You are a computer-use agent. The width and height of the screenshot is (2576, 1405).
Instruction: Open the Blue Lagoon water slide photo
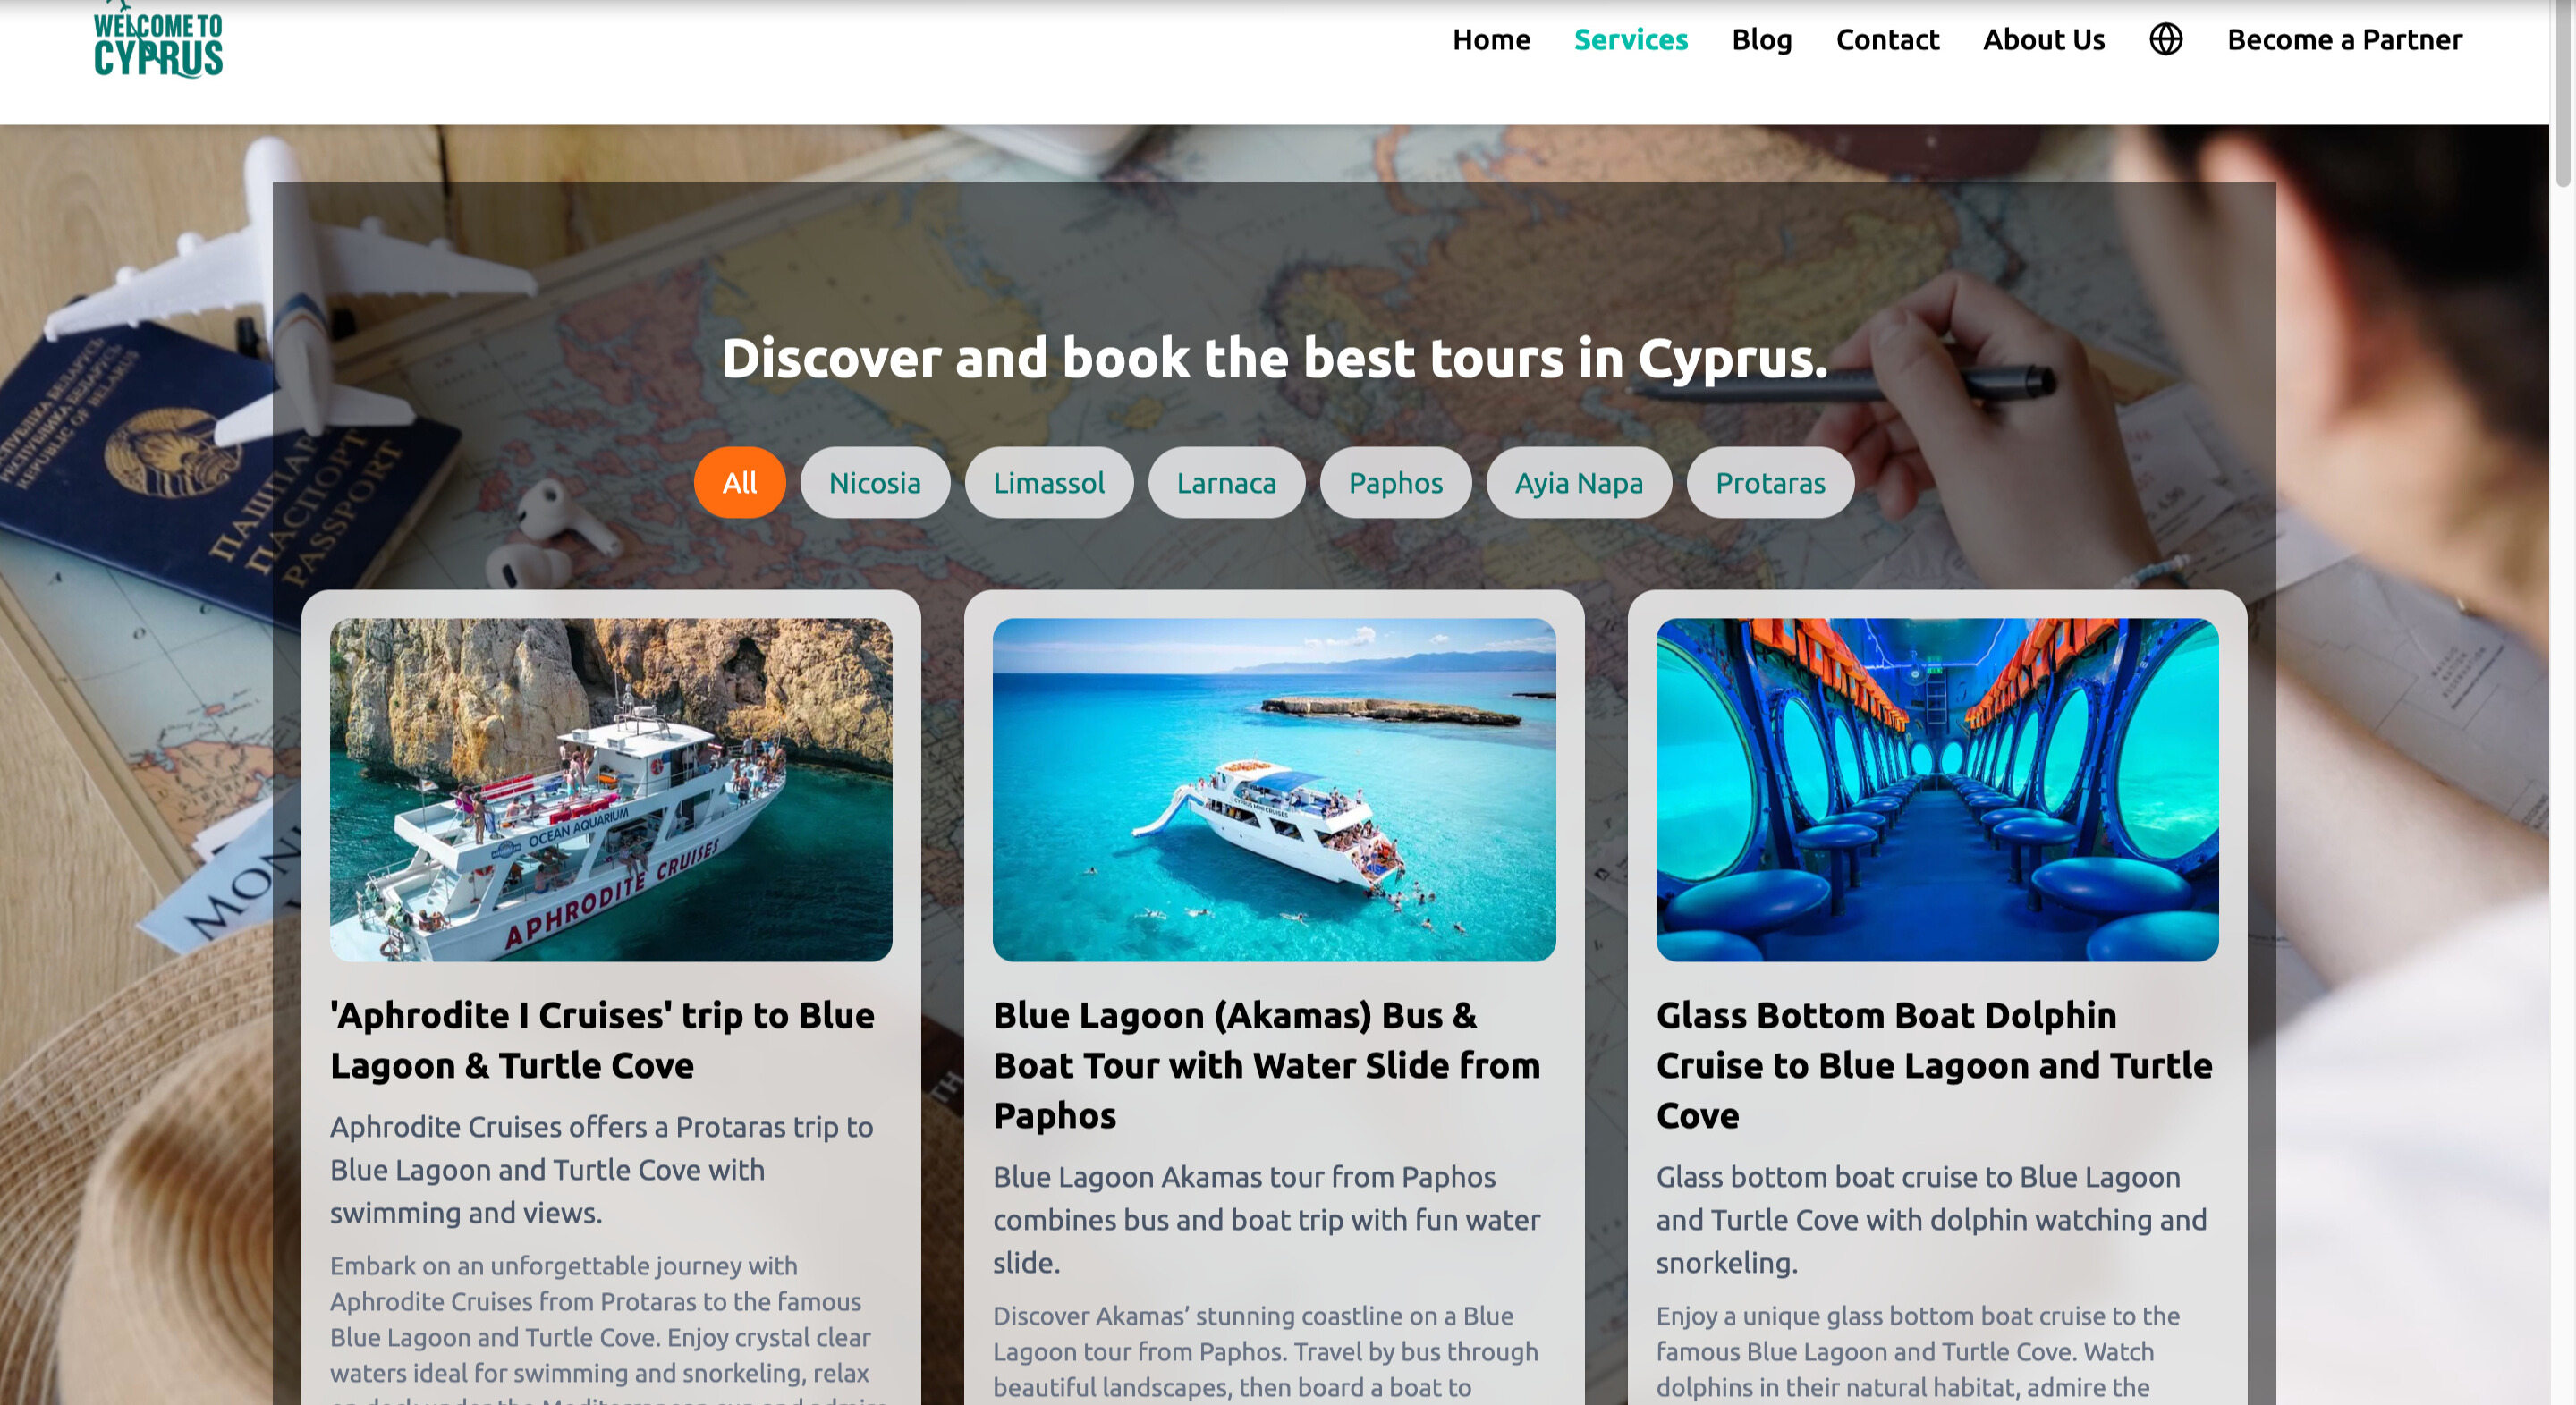[1274, 789]
